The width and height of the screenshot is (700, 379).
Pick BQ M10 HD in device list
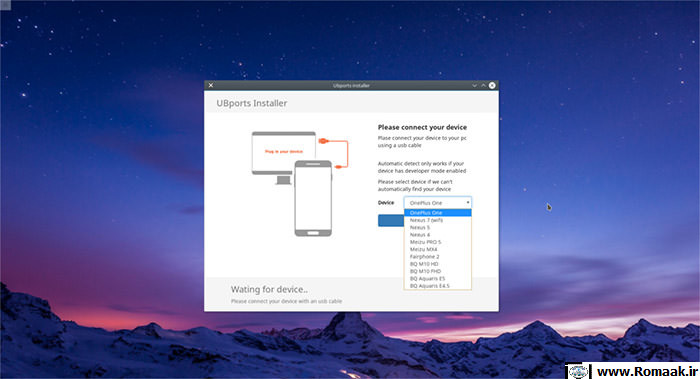(x=438, y=264)
